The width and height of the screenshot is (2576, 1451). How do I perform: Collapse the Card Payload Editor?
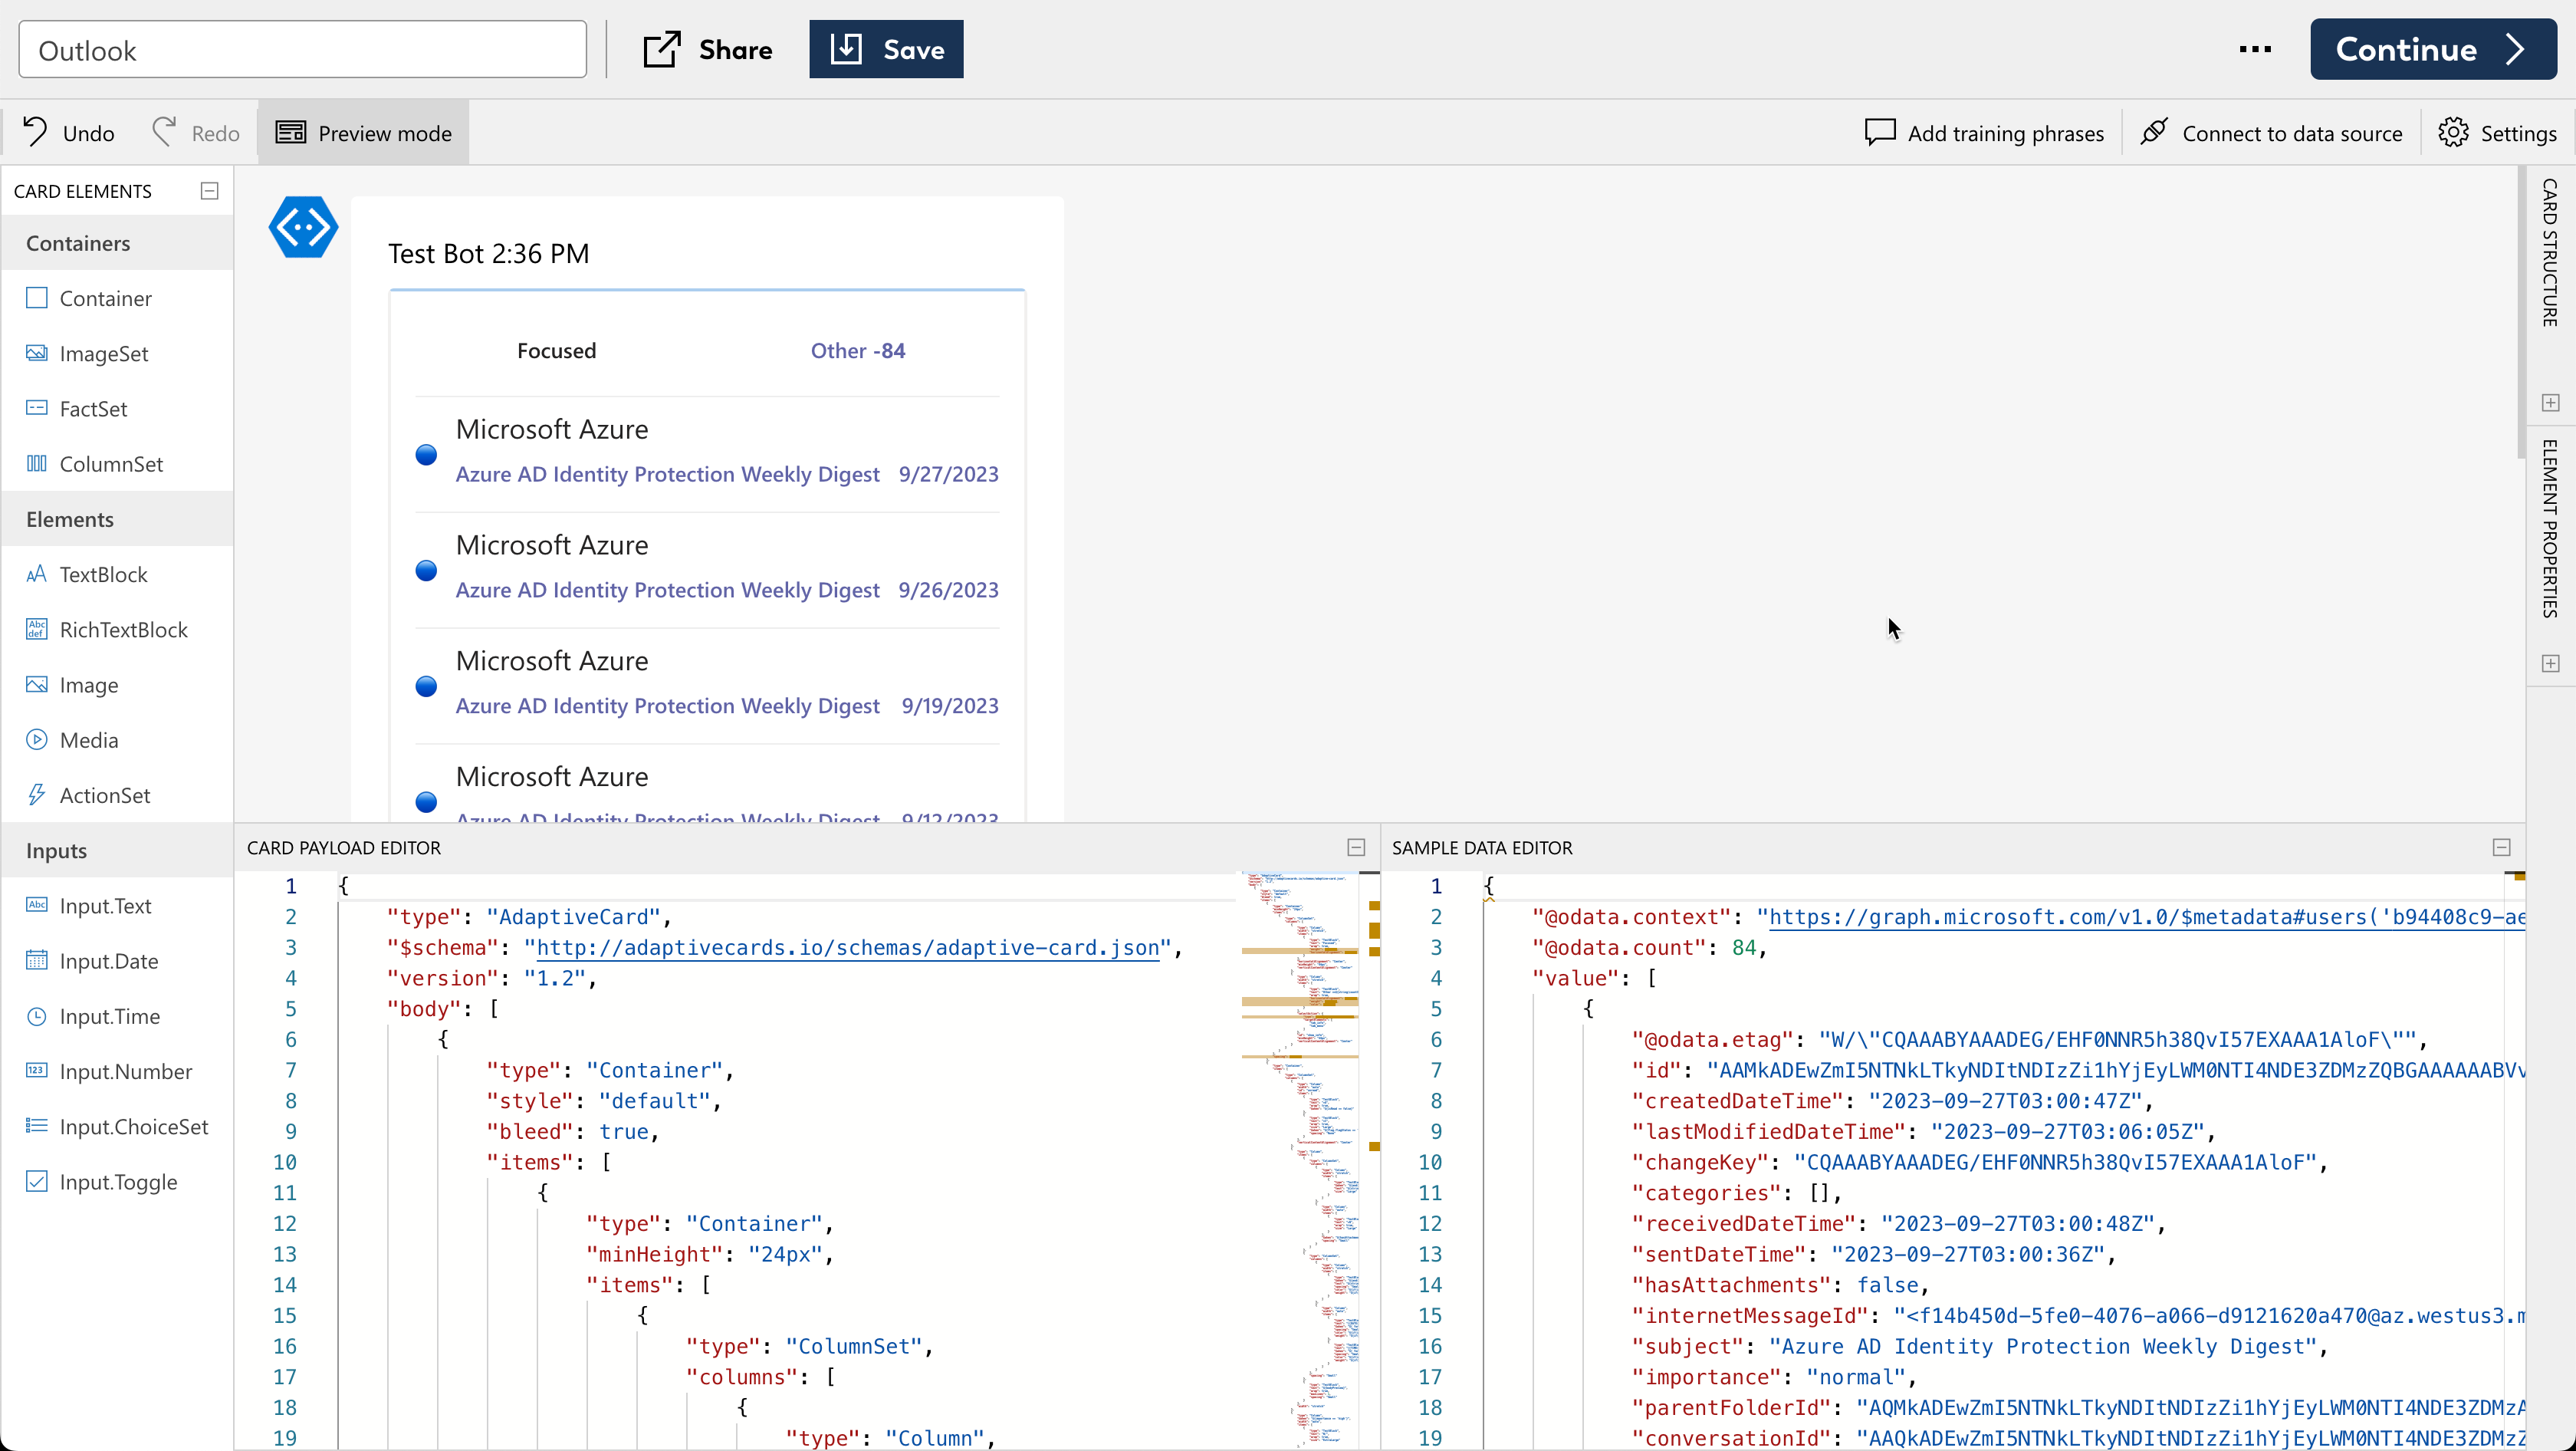[1356, 847]
